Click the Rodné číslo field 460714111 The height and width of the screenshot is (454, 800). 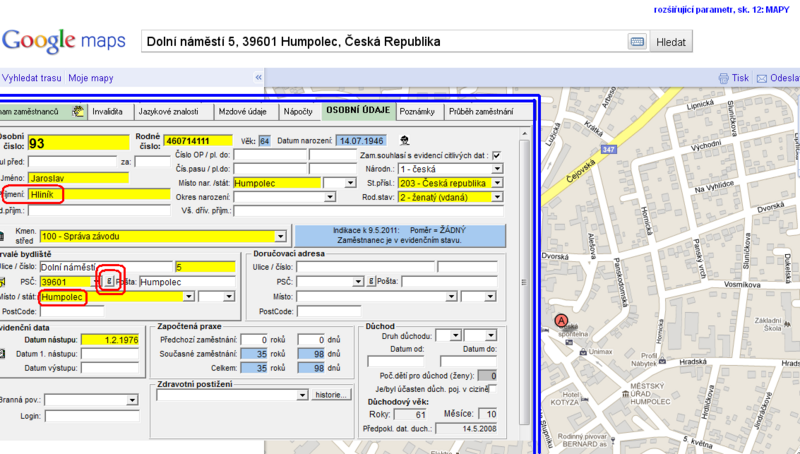pyautogui.click(x=198, y=140)
